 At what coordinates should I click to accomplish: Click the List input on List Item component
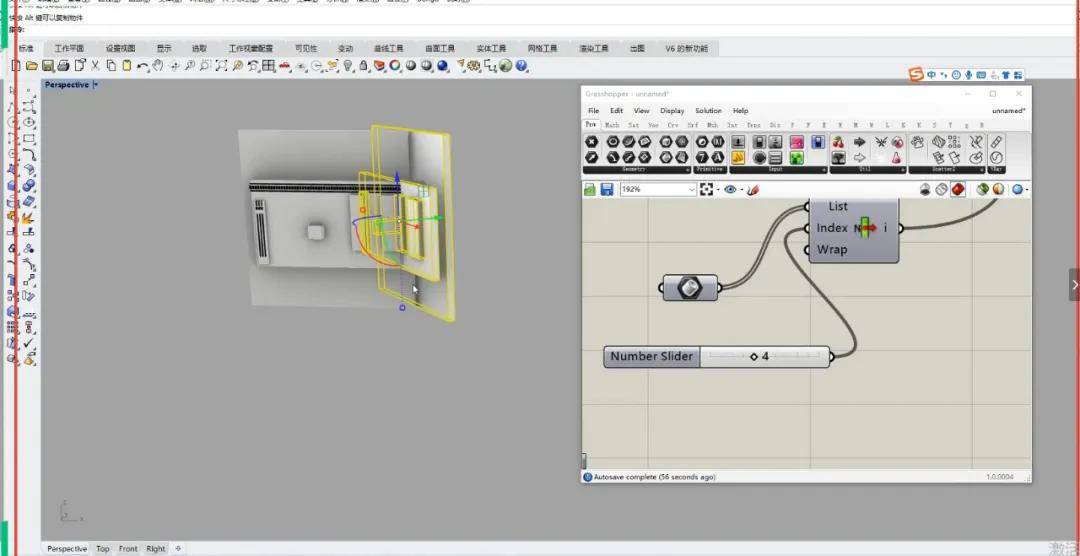tap(838, 206)
